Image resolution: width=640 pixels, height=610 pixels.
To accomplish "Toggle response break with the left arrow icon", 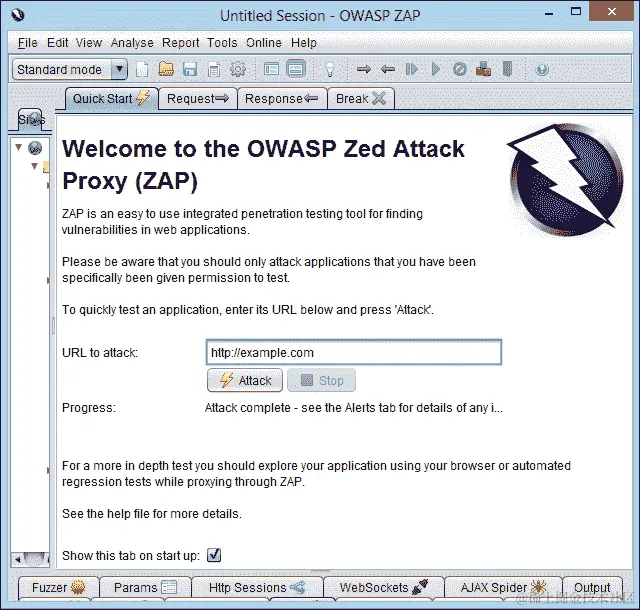I will tap(388, 69).
